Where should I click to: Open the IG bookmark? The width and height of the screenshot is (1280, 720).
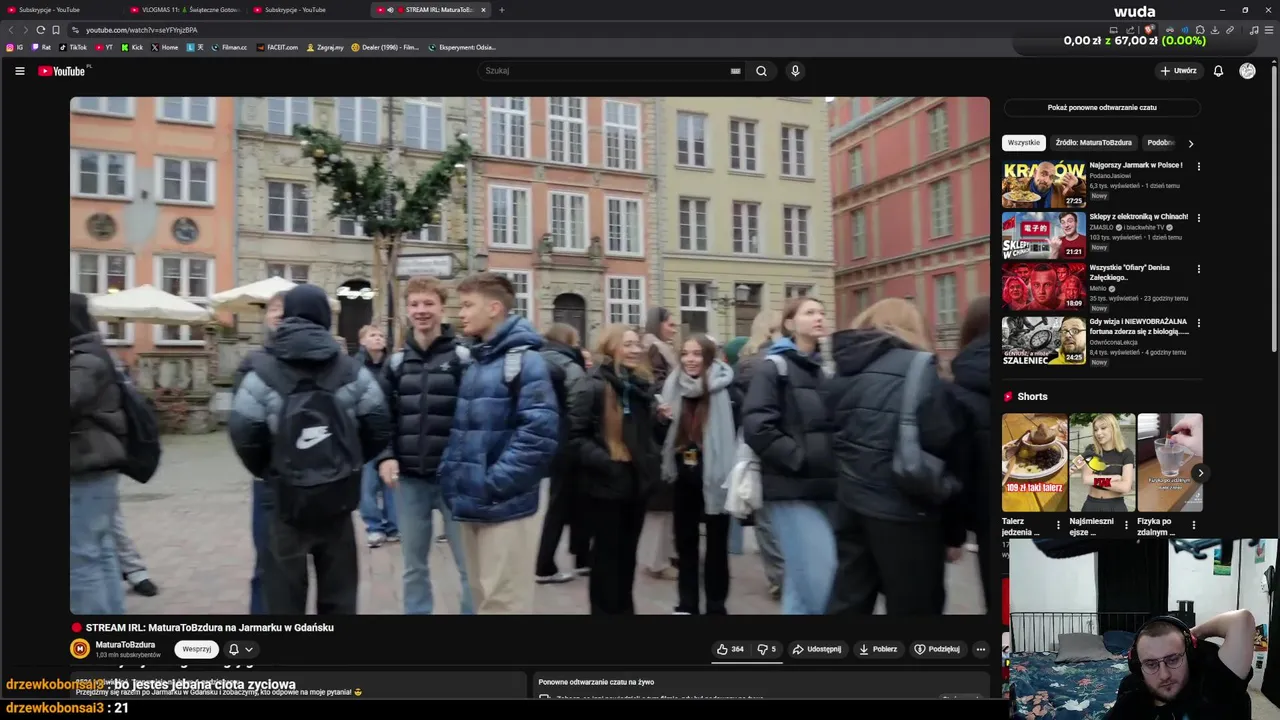coord(15,47)
